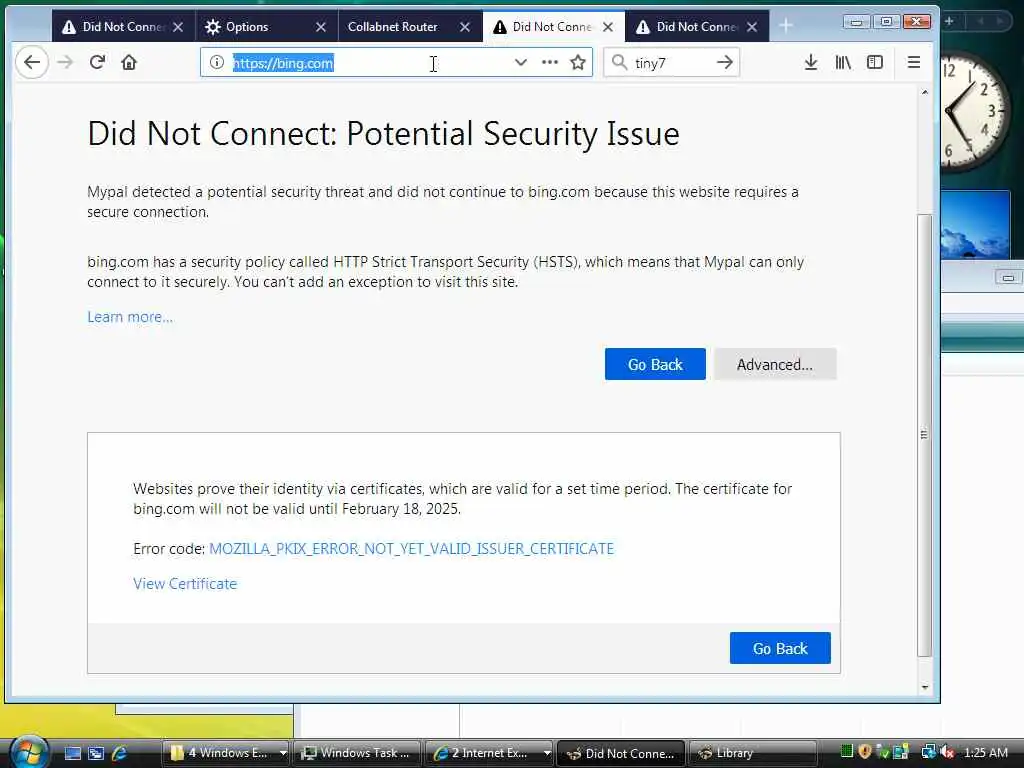The width and height of the screenshot is (1024, 768).
Task: Toggle the sidebar view
Action: point(875,63)
